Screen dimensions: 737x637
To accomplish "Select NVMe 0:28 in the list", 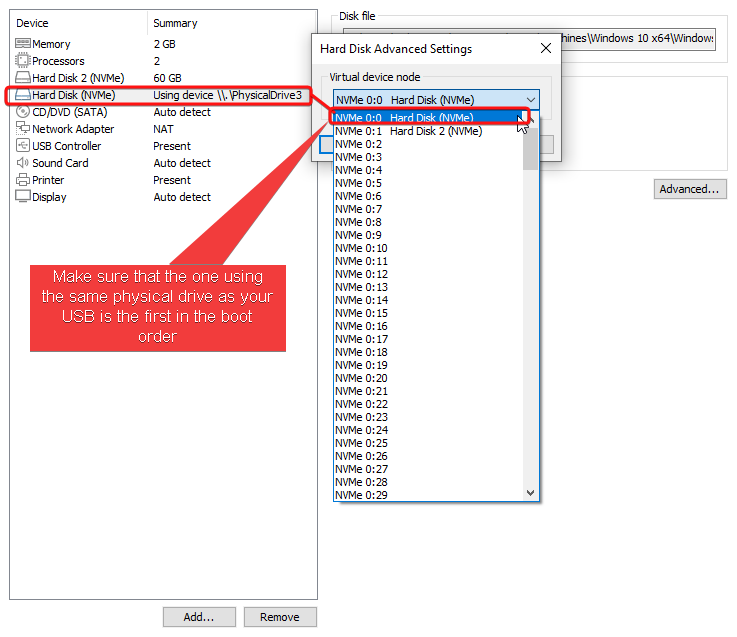I will tap(428, 482).
